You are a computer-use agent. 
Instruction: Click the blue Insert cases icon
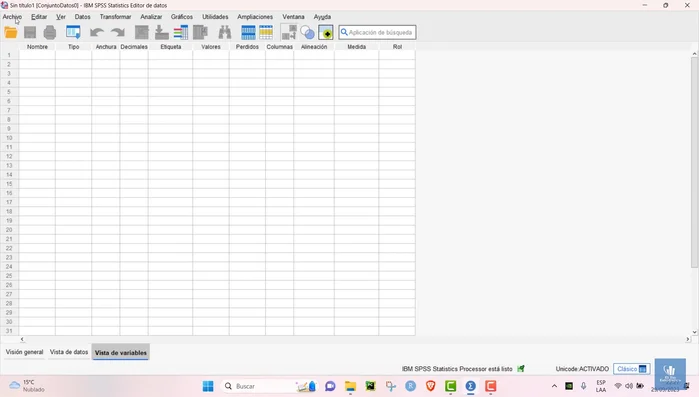pos(248,33)
